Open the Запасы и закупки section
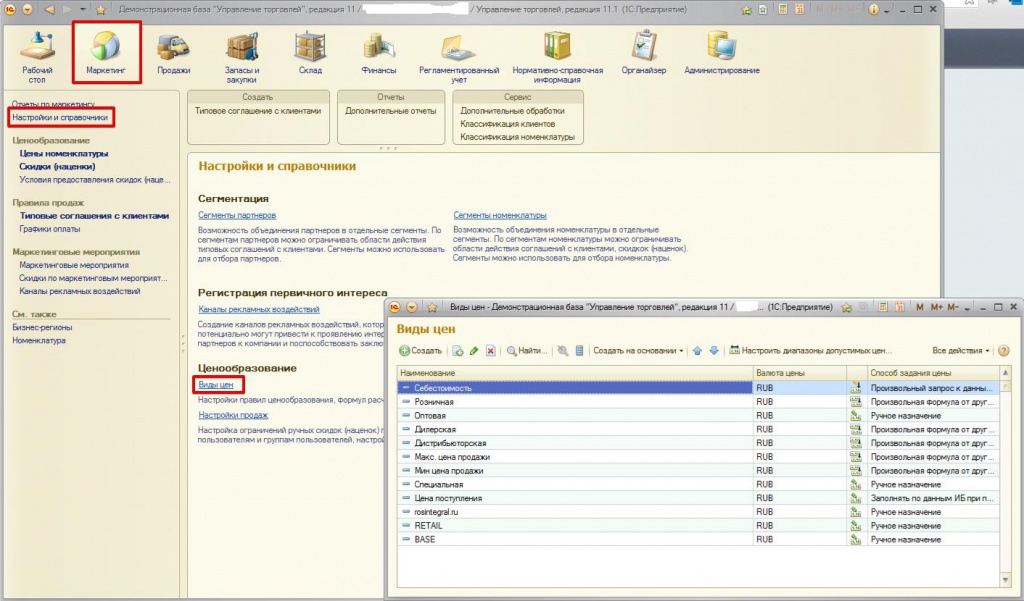 point(242,57)
